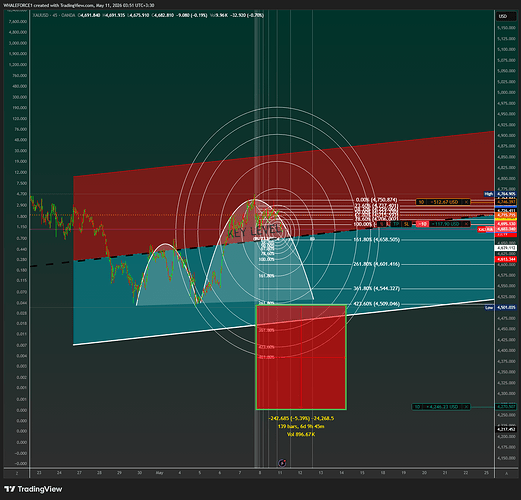Click the Low price label
The height and width of the screenshot is (500, 521).
click(489, 307)
